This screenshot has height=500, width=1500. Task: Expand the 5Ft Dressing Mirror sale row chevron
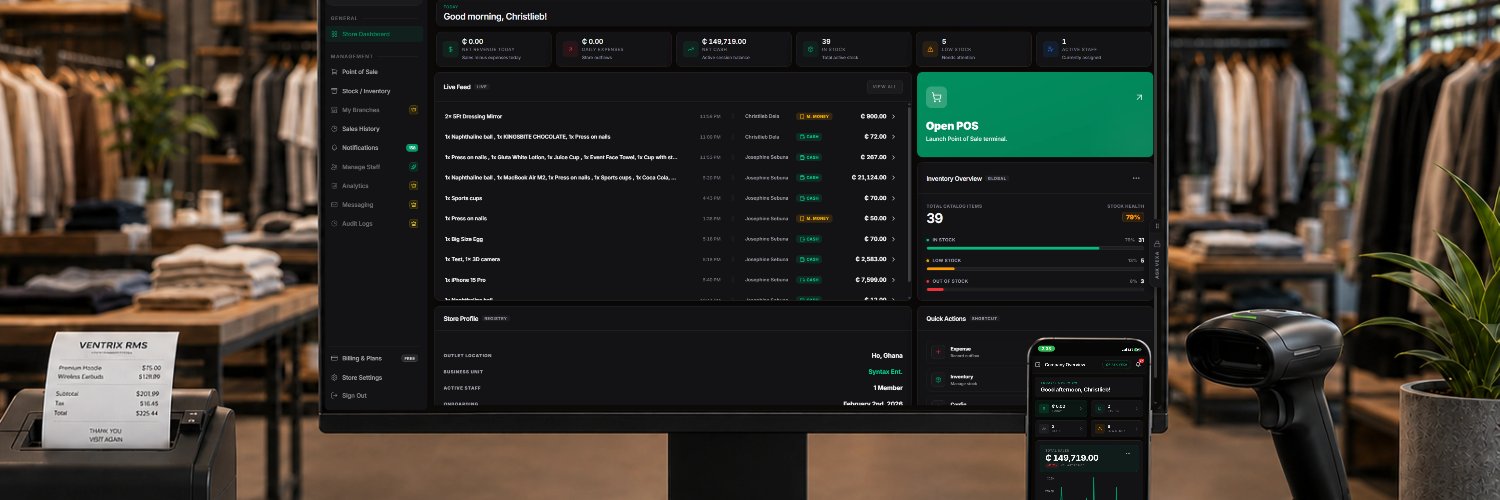pos(893,116)
